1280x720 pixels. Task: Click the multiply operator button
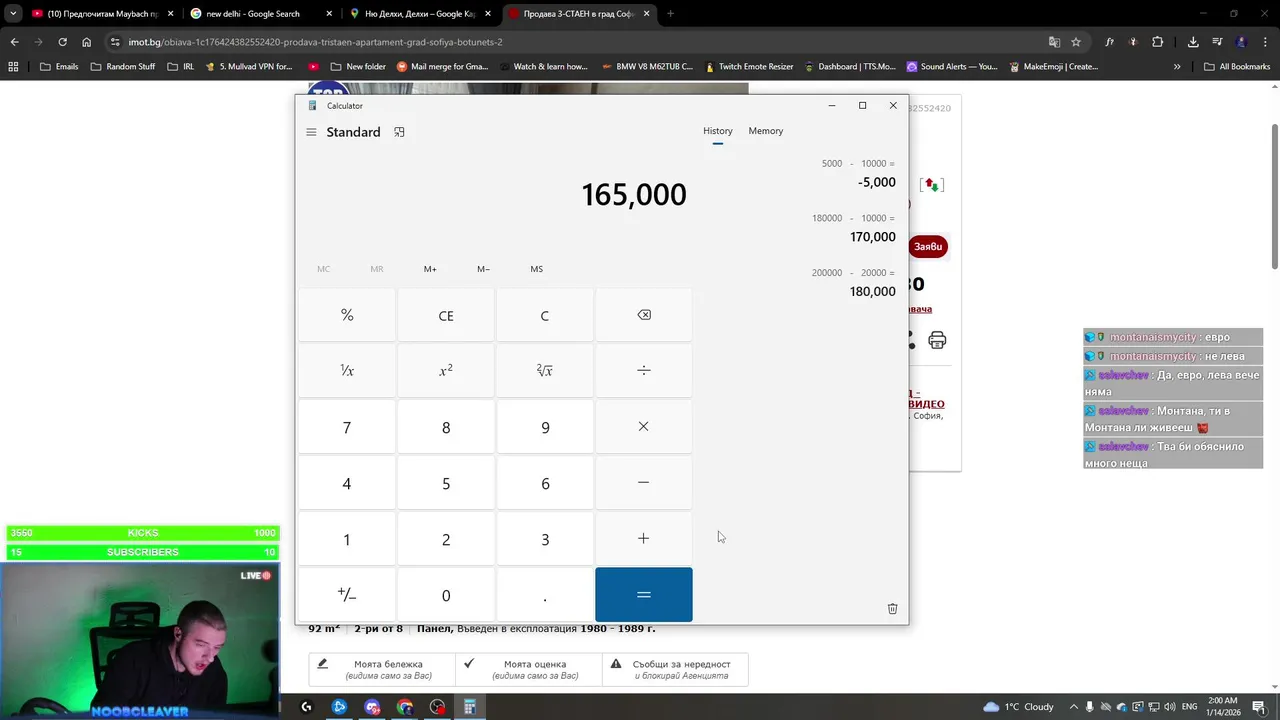pyautogui.click(x=644, y=427)
